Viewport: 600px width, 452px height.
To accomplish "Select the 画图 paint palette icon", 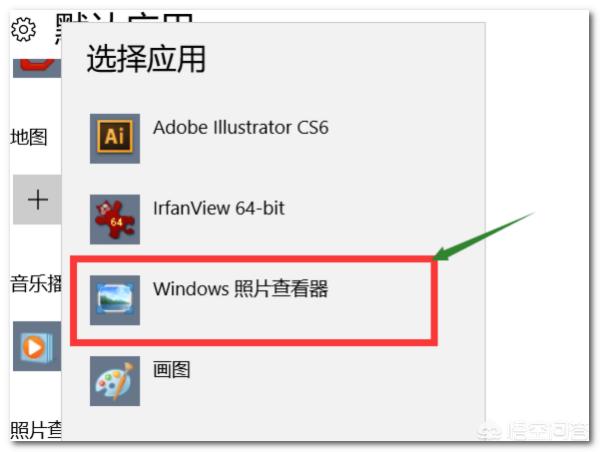I will click(115, 381).
